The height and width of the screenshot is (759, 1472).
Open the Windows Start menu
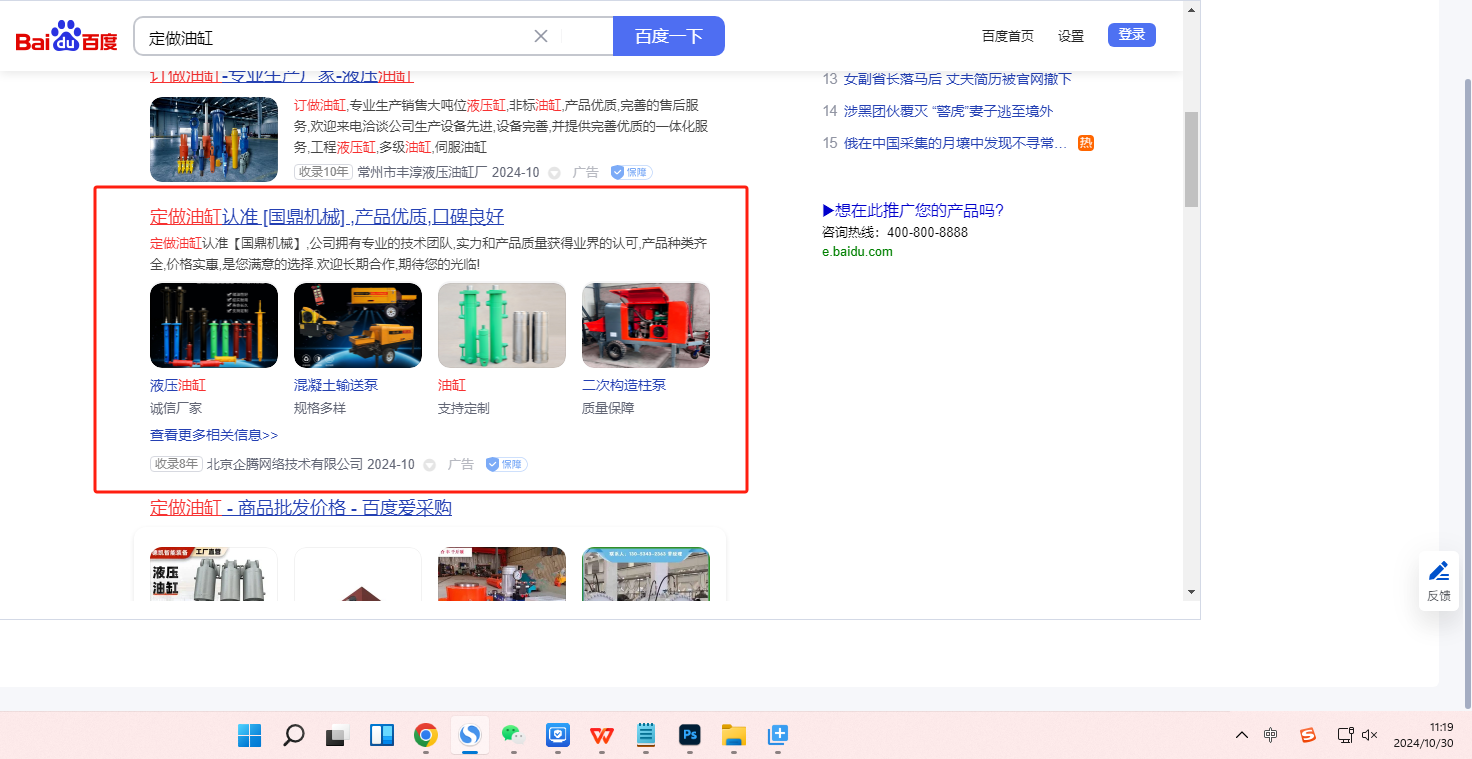click(x=250, y=736)
